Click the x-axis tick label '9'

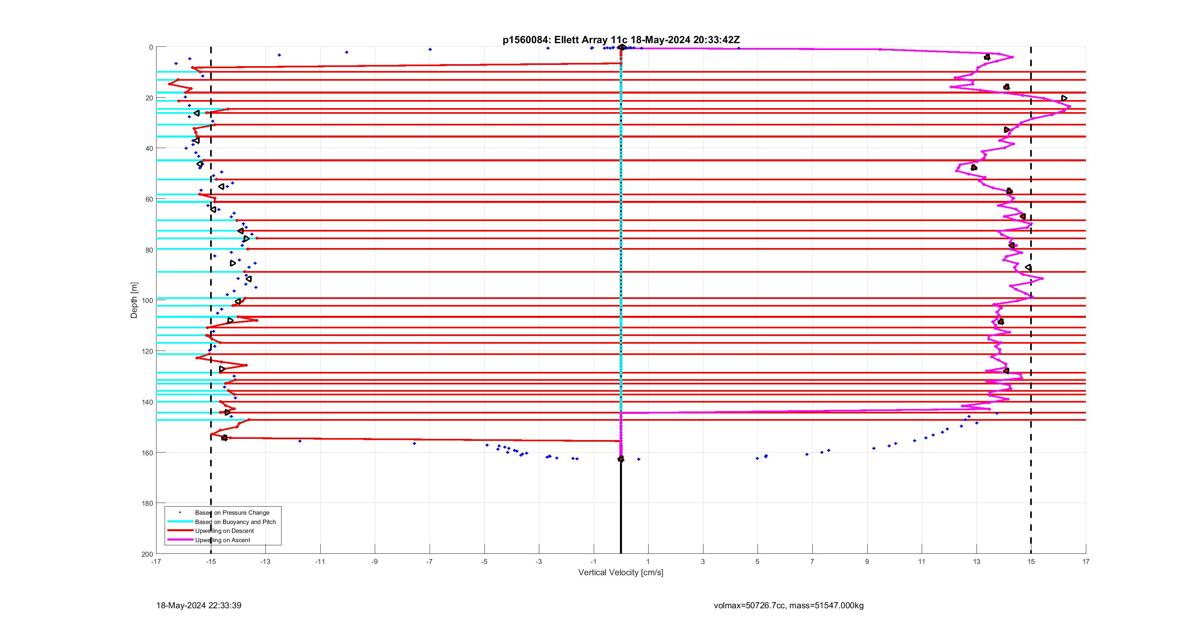tap(867, 561)
